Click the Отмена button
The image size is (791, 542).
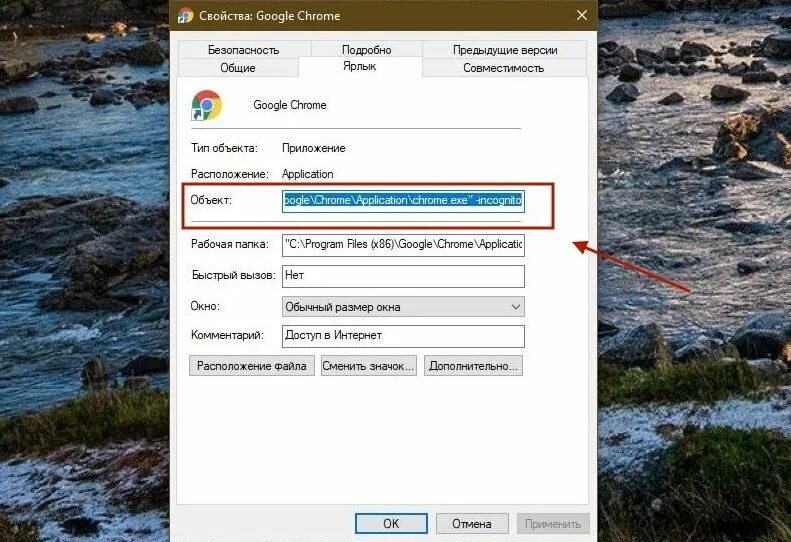tap(472, 524)
